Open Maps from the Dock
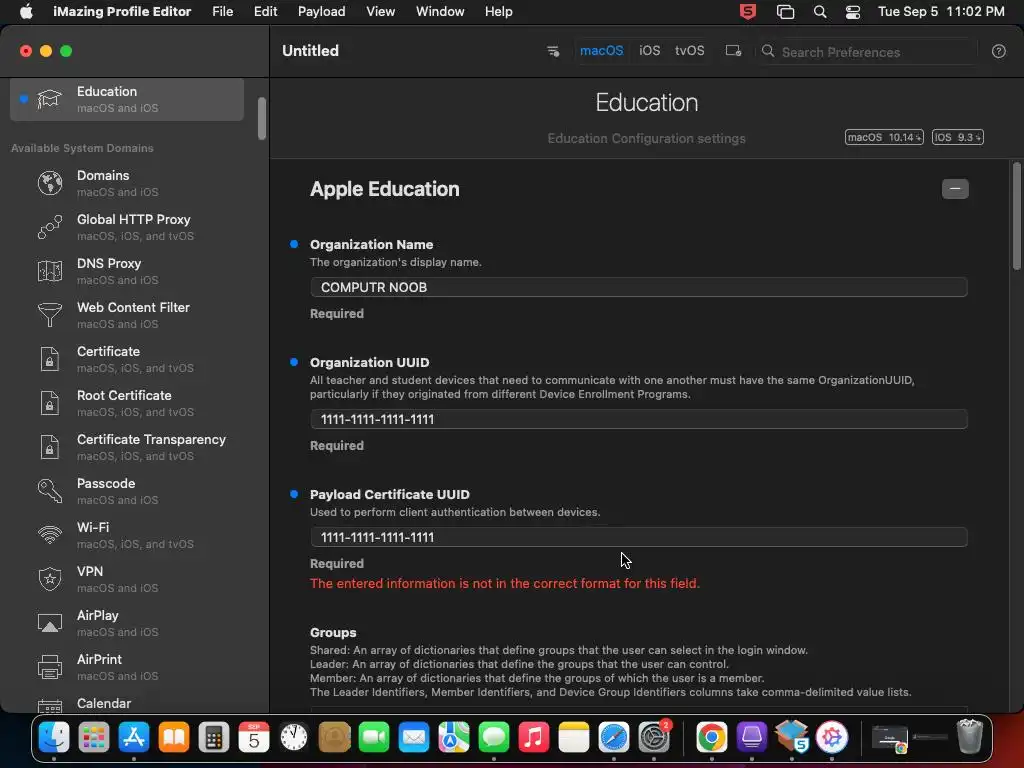 click(x=454, y=737)
